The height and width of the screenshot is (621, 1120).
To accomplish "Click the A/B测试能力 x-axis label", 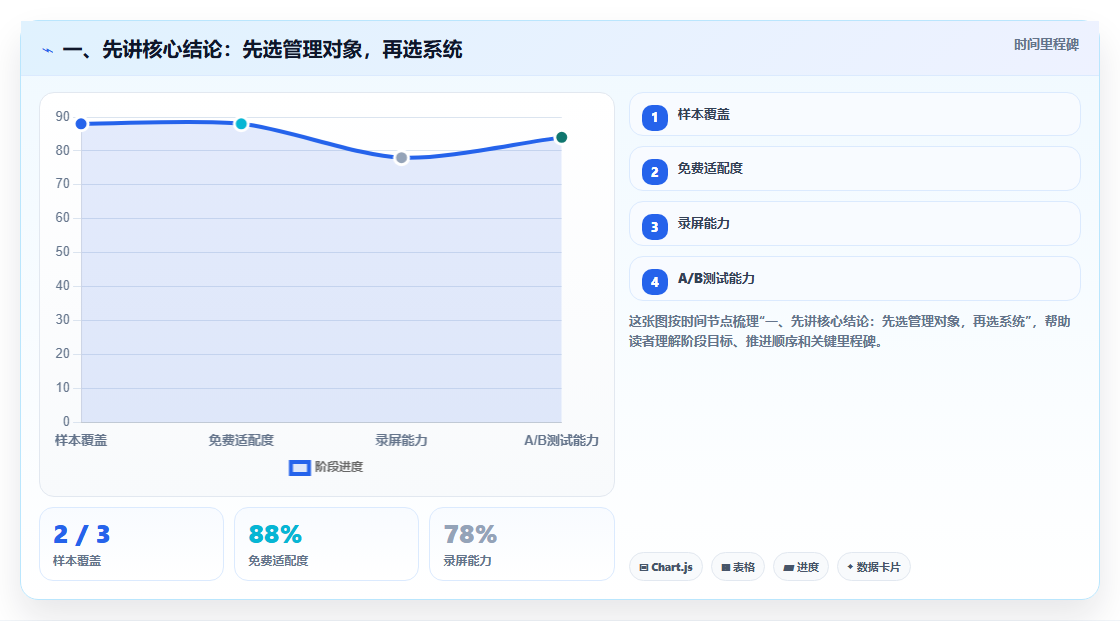I will coord(561,440).
